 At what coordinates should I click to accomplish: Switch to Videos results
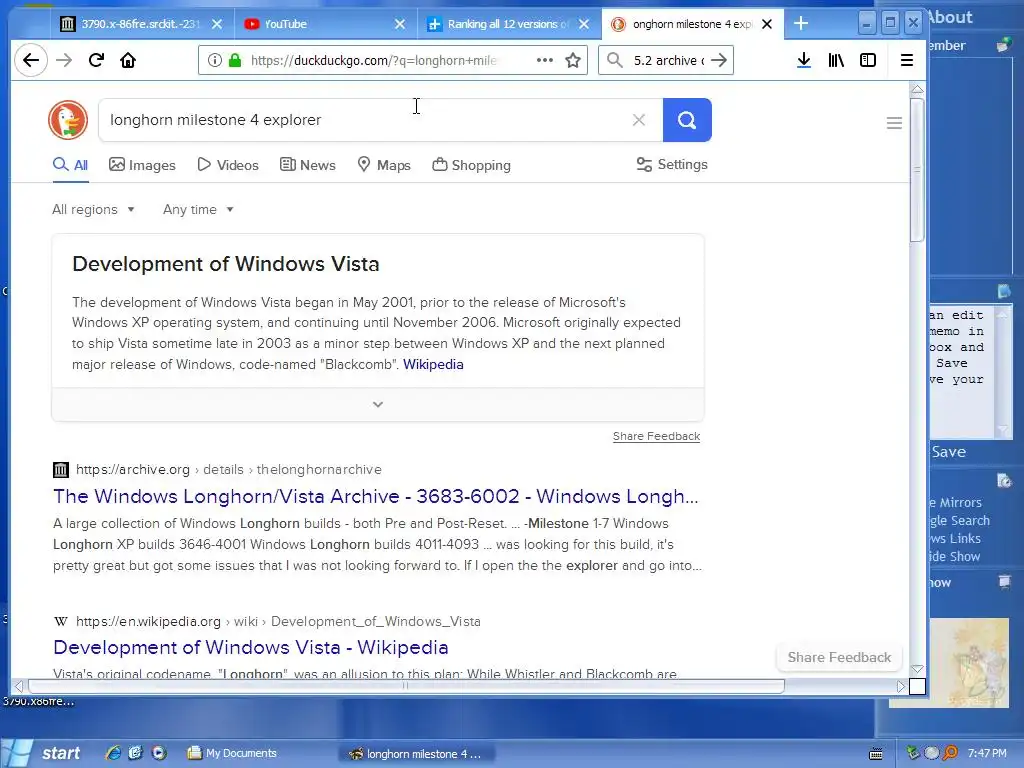(x=228, y=165)
